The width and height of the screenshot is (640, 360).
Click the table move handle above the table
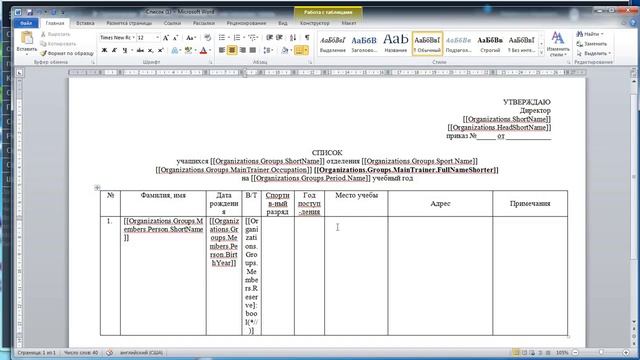click(97, 188)
